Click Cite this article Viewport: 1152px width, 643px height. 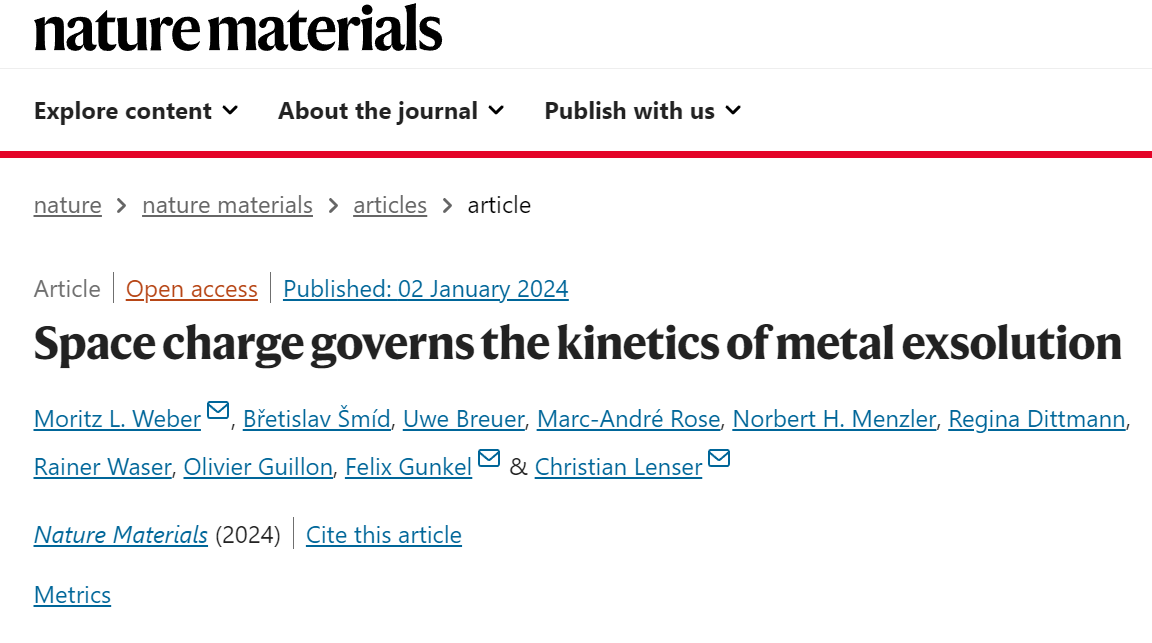click(384, 535)
